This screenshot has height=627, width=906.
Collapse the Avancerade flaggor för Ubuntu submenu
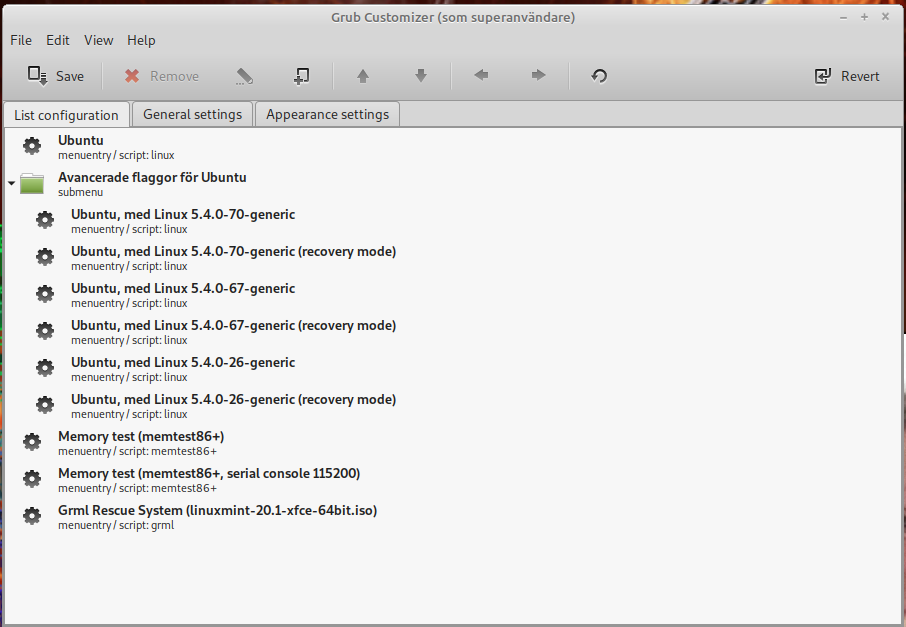[x=11, y=183]
